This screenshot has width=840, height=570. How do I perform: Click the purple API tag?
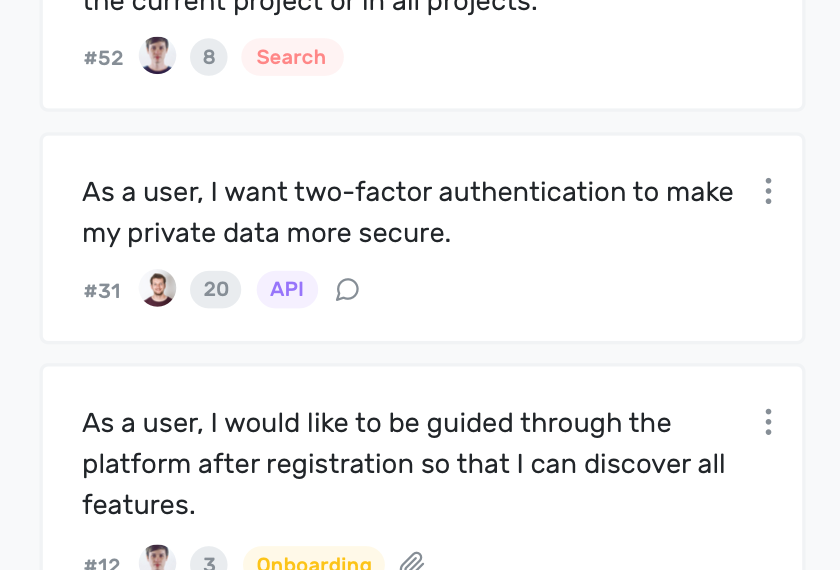pyautogui.click(x=287, y=289)
